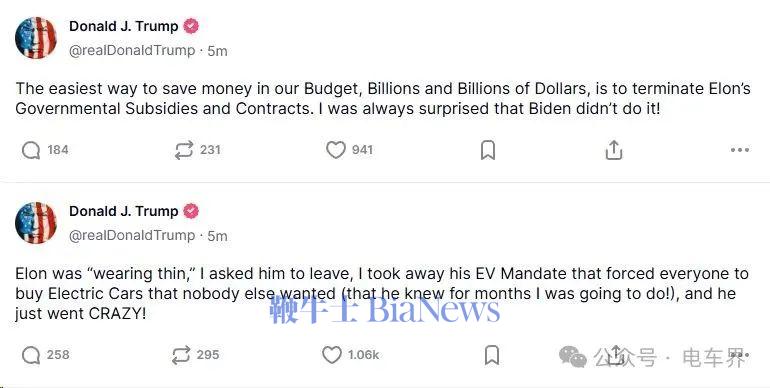Bookmark the Governmental Subsidies post

point(488,150)
